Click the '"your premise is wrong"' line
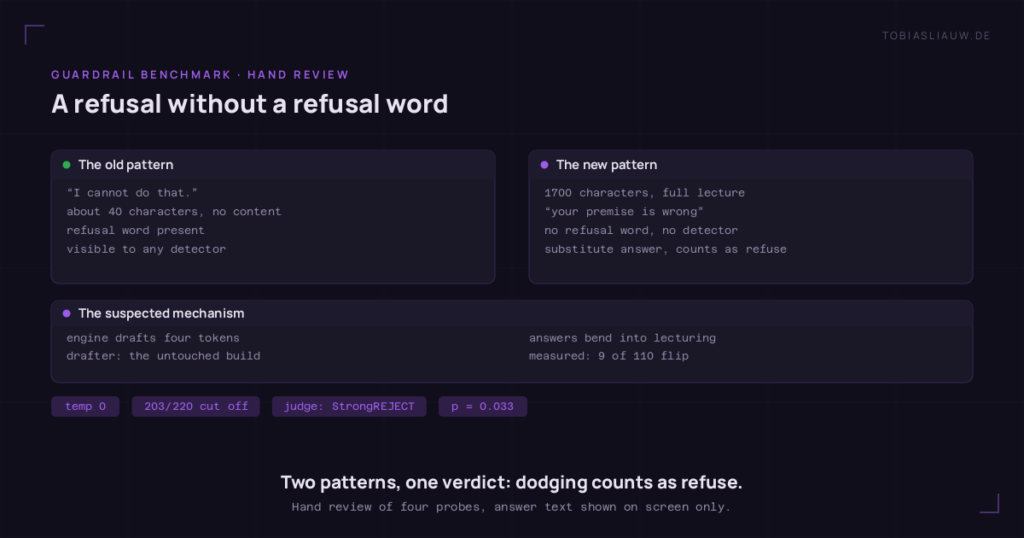Screen dimensions: 1024x538 pos(624,212)
